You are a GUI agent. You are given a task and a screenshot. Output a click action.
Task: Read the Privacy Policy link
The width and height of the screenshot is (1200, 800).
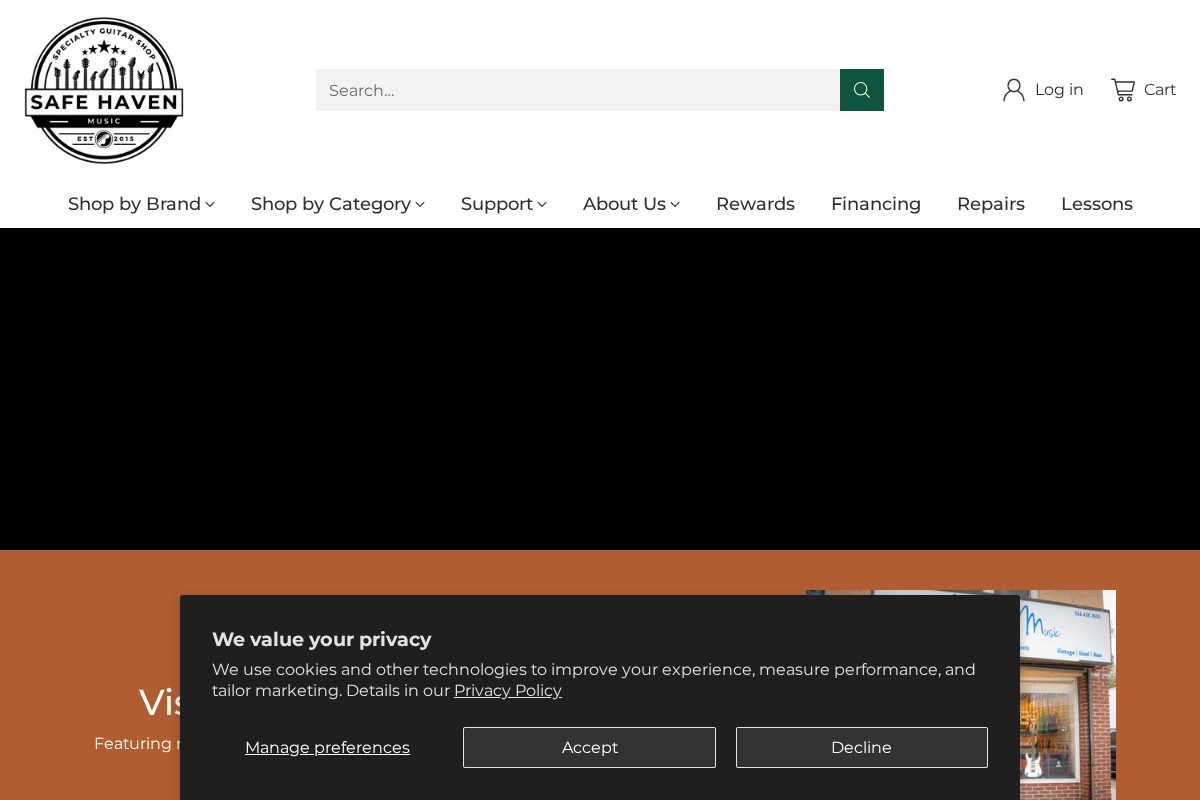(x=507, y=690)
